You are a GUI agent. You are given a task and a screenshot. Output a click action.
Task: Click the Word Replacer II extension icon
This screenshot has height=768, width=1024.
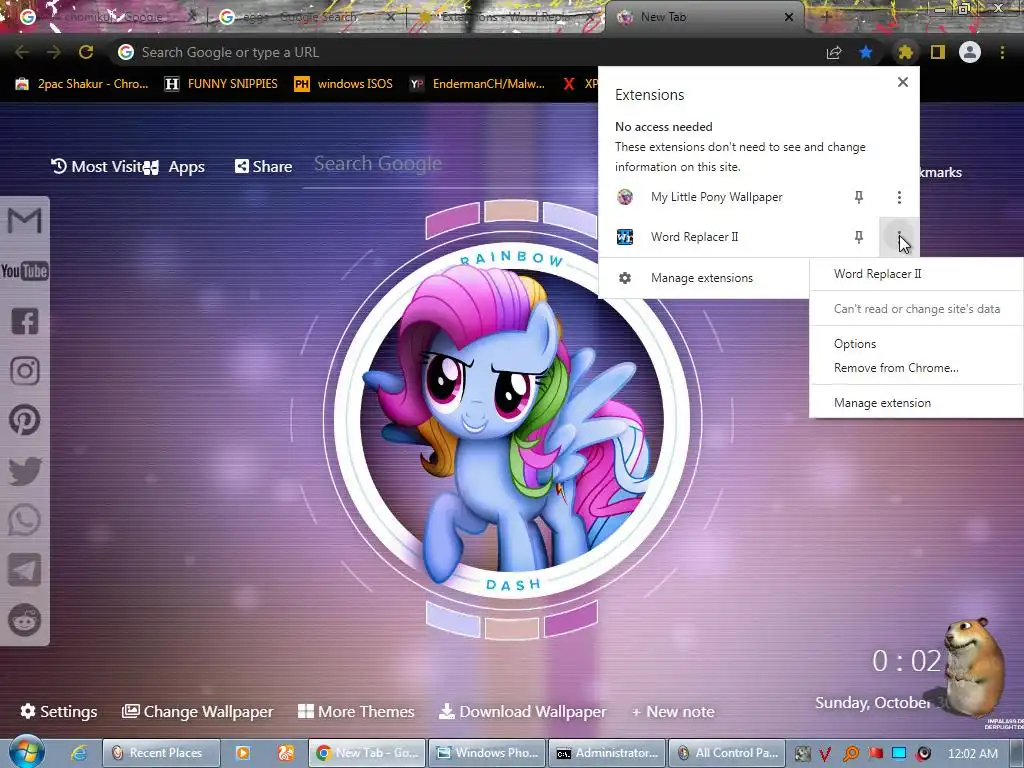pyautogui.click(x=625, y=237)
